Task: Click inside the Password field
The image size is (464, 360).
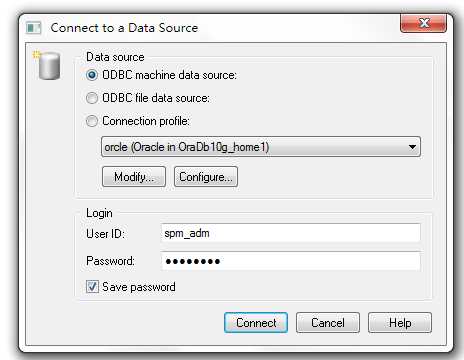Action: point(290,261)
